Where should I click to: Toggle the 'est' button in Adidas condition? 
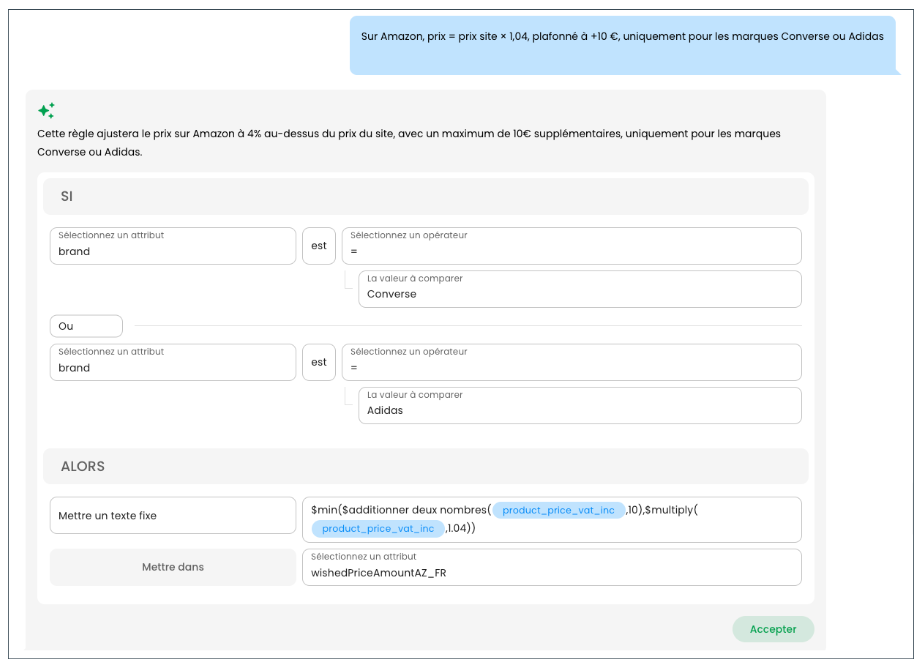pos(319,362)
